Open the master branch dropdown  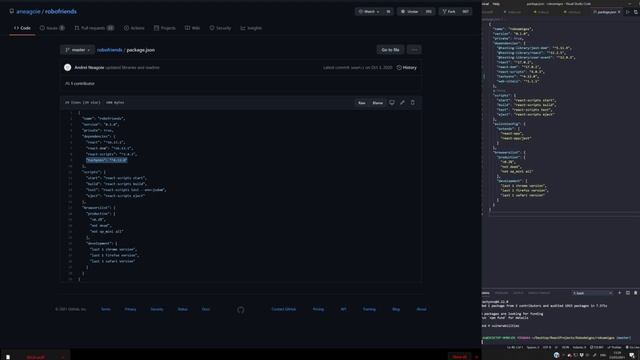point(78,50)
